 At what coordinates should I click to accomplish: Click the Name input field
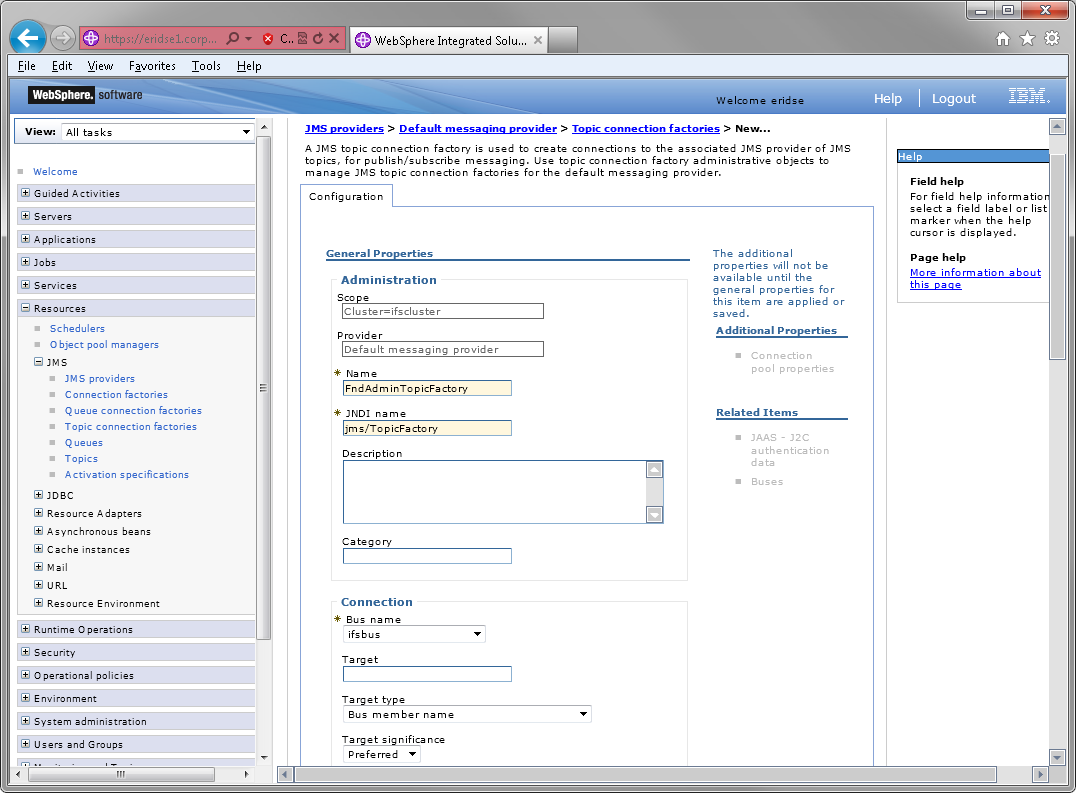(427, 388)
